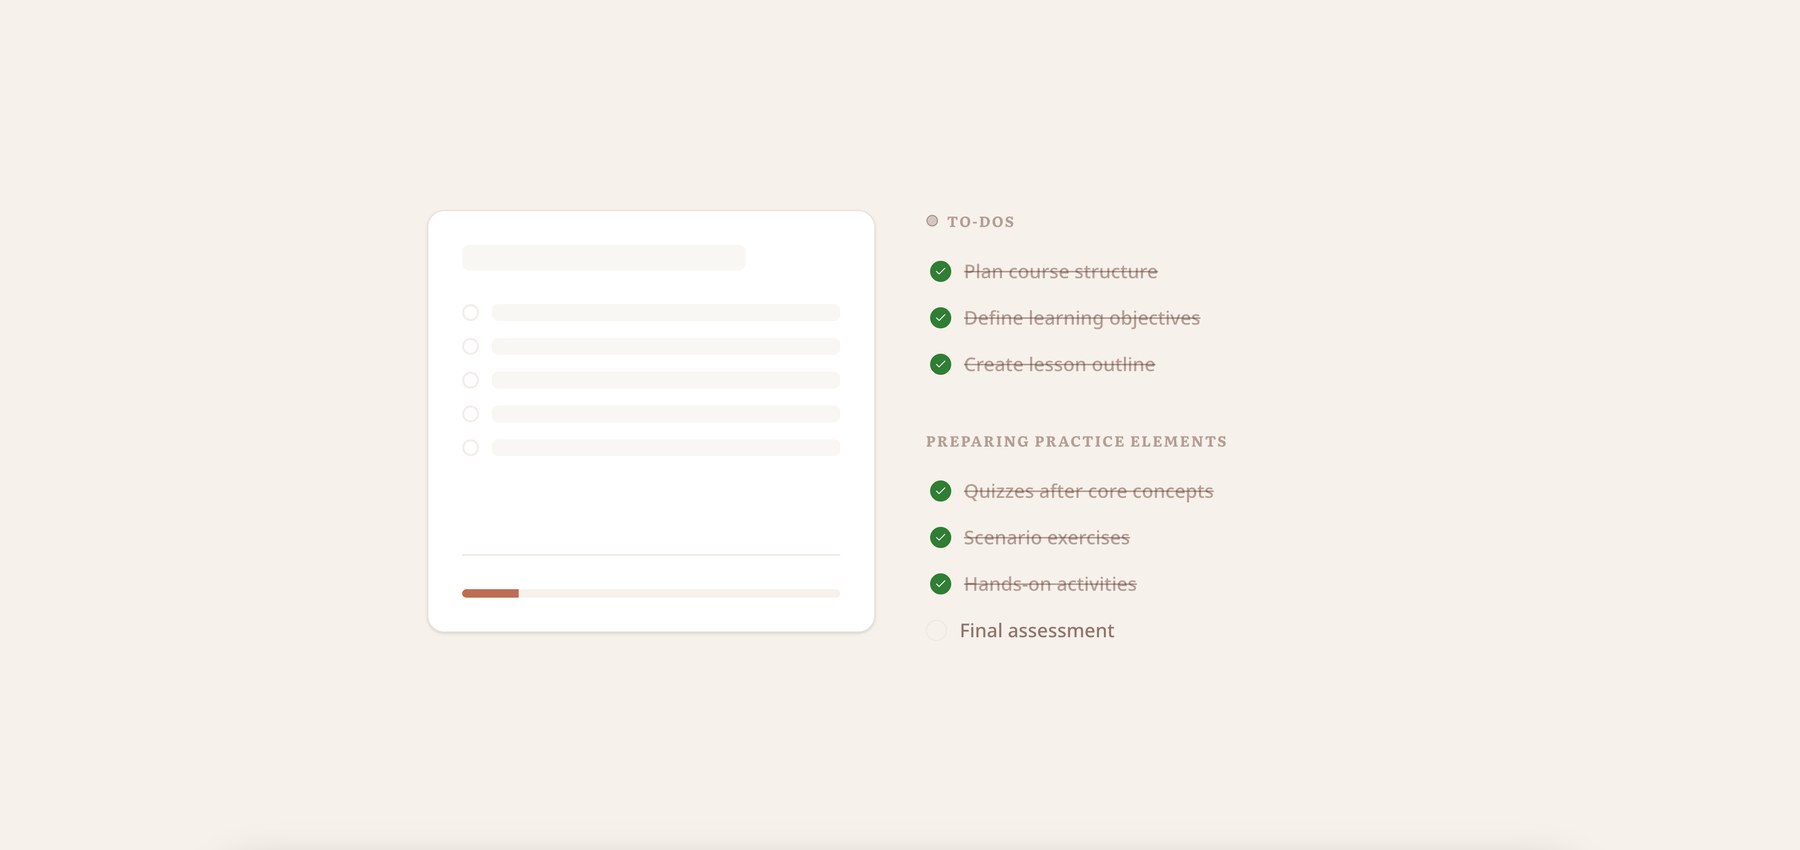Screen dimensions: 1800x850
Task: Uncheck the Plan course structure checkmark
Action: [940, 271]
